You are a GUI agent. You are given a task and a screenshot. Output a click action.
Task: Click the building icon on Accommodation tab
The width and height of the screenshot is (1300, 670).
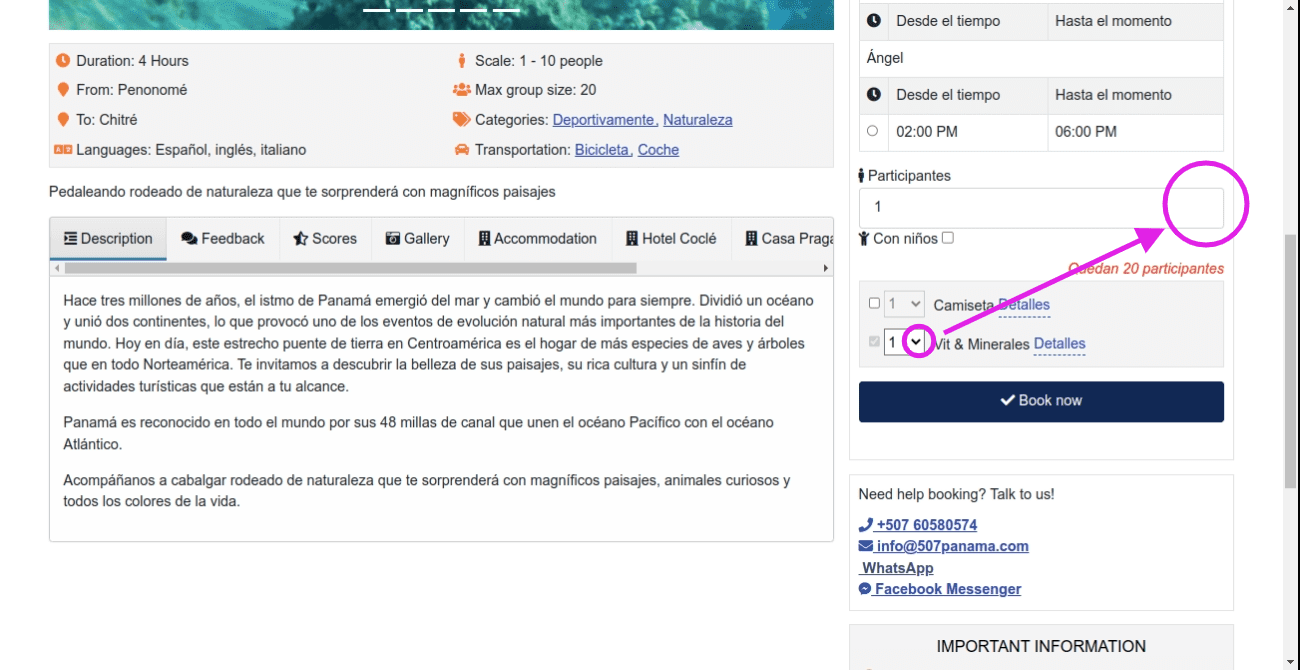pyautogui.click(x=484, y=239)
